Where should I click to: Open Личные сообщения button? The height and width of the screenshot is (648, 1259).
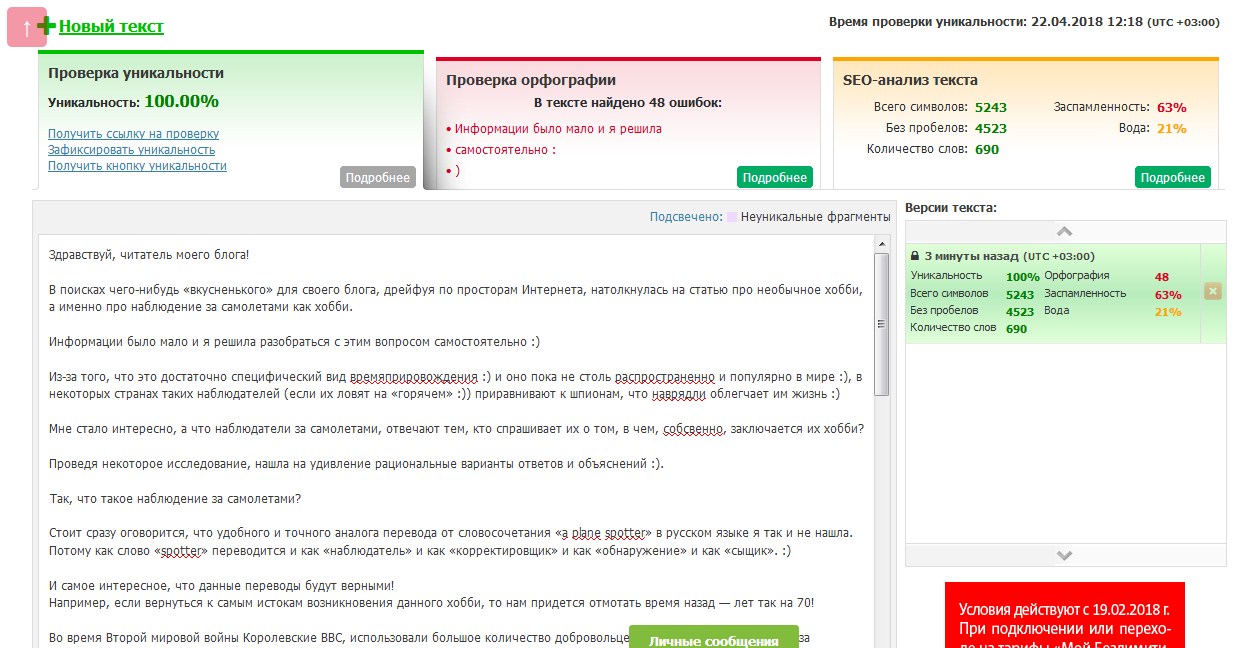click(x=714, y=639)
